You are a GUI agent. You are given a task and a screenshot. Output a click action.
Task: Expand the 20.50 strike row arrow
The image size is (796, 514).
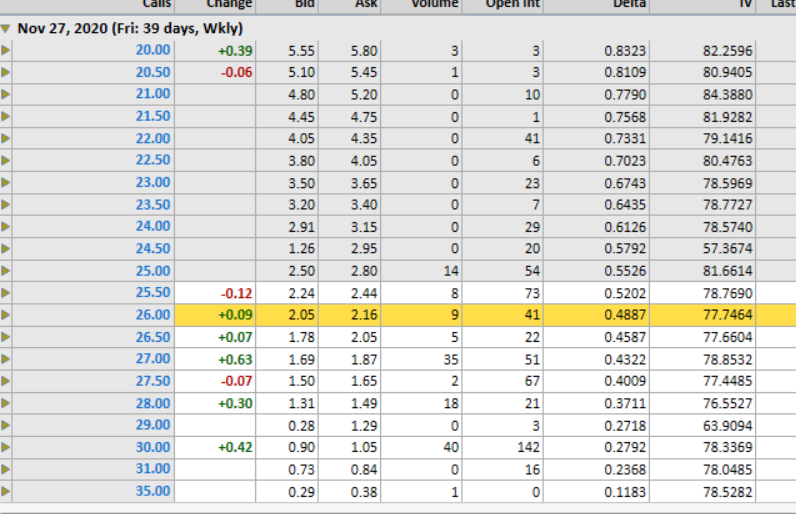pyautogui.click(x=6, y=72)
